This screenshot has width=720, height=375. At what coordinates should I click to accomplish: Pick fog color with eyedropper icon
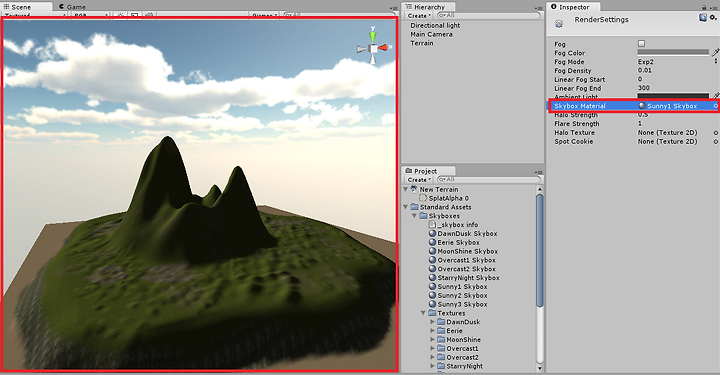[x=715, y=53]
